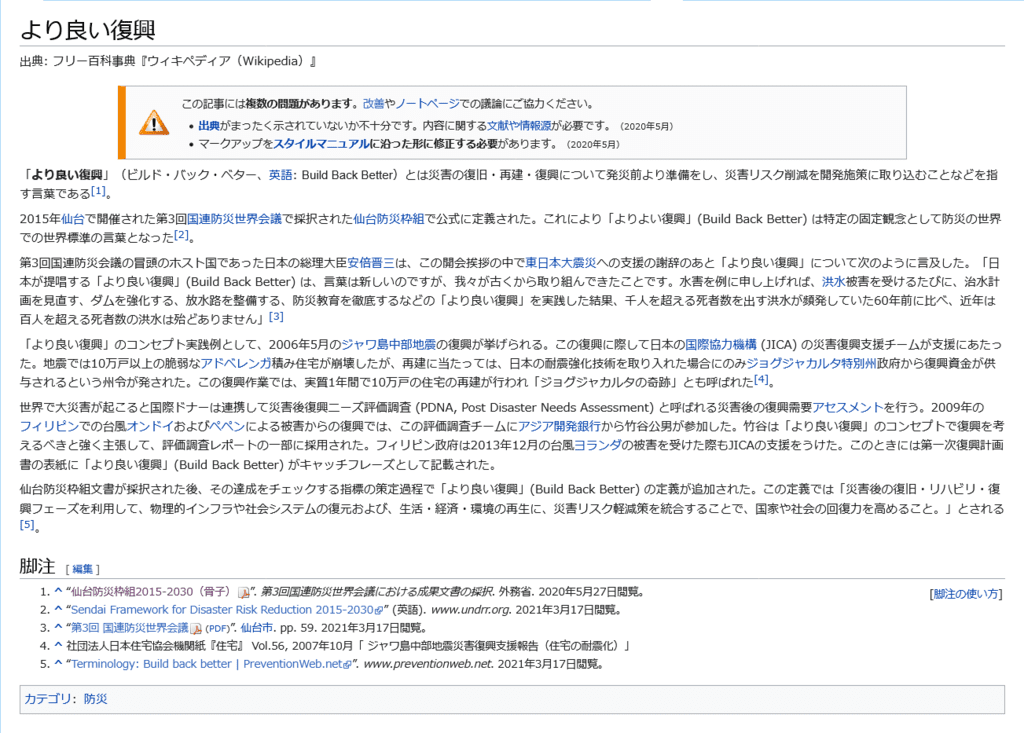This screenshot has height=733, width=1024.
Task: Open the 仙台防災枠組 link in paragraph
Action: point(389,220)
